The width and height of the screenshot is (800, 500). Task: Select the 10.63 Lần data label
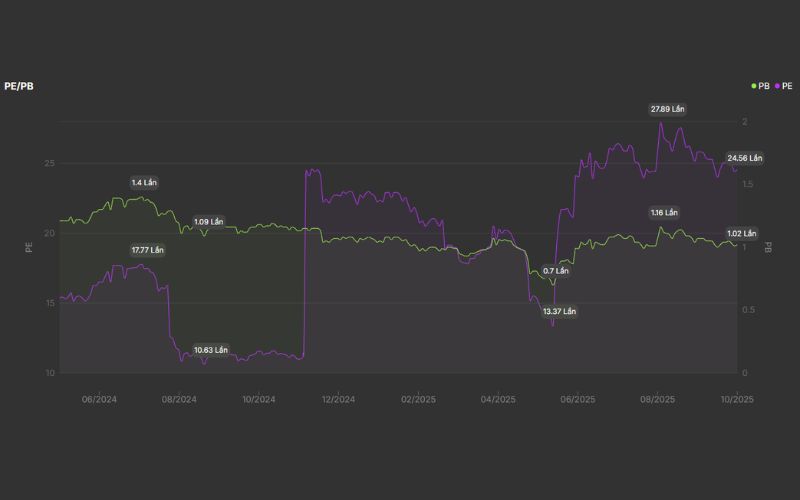coord(210,350)
